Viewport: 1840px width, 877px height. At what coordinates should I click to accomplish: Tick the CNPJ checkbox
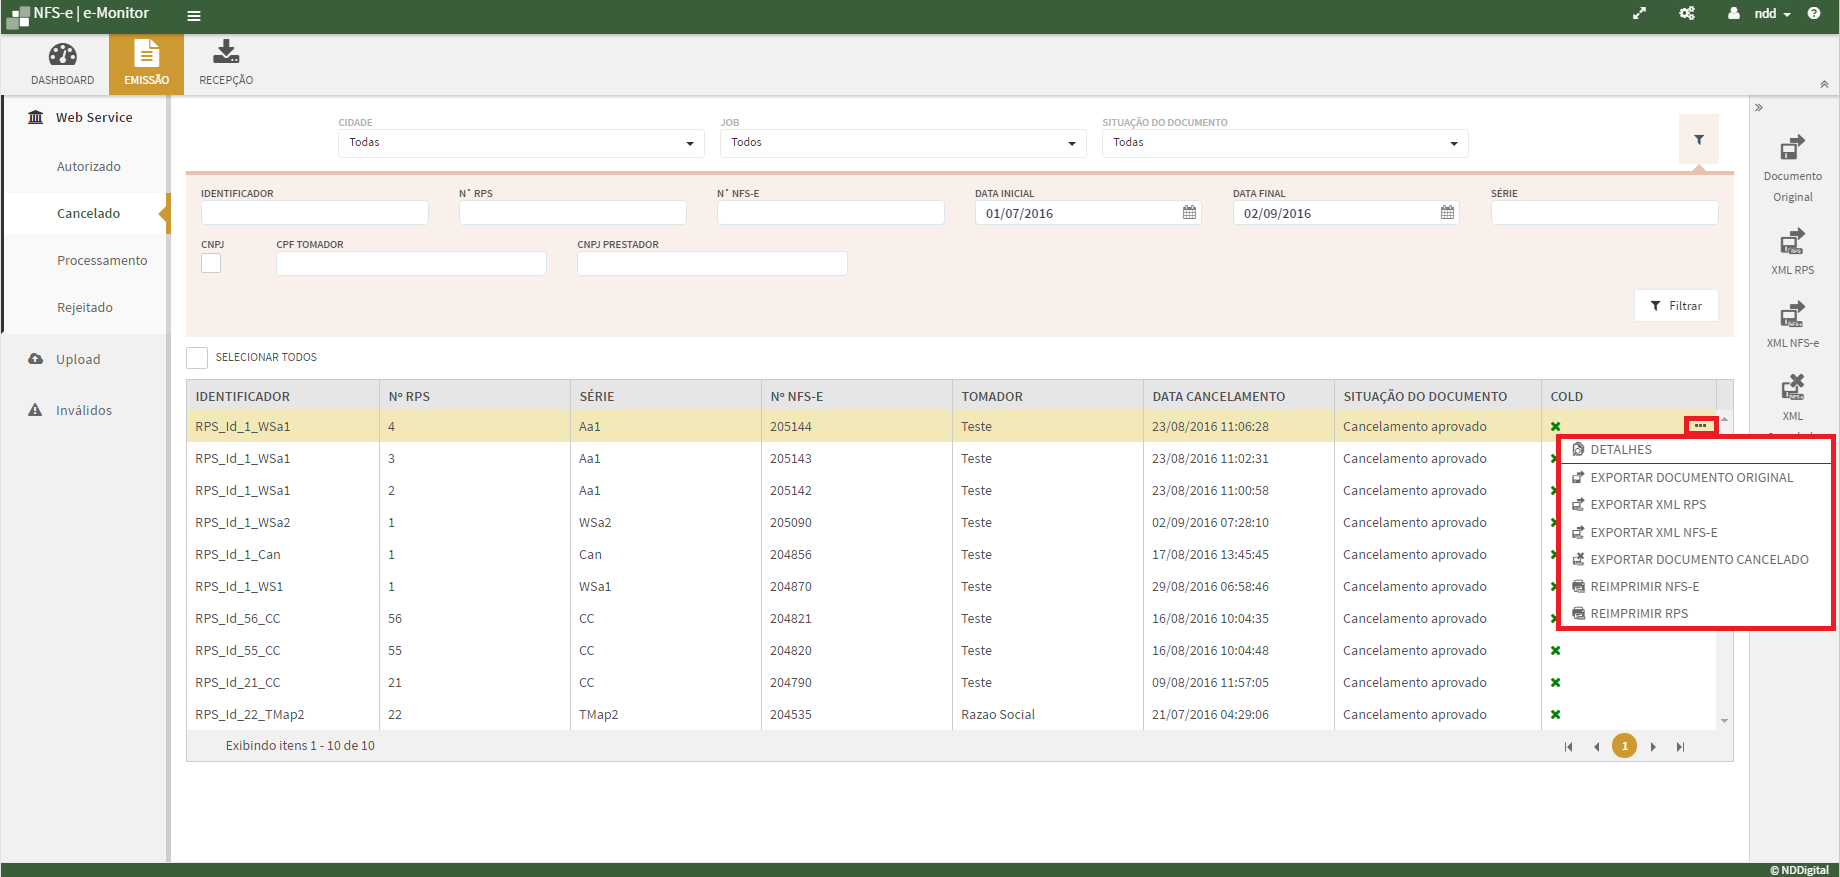tap(211, 263)
